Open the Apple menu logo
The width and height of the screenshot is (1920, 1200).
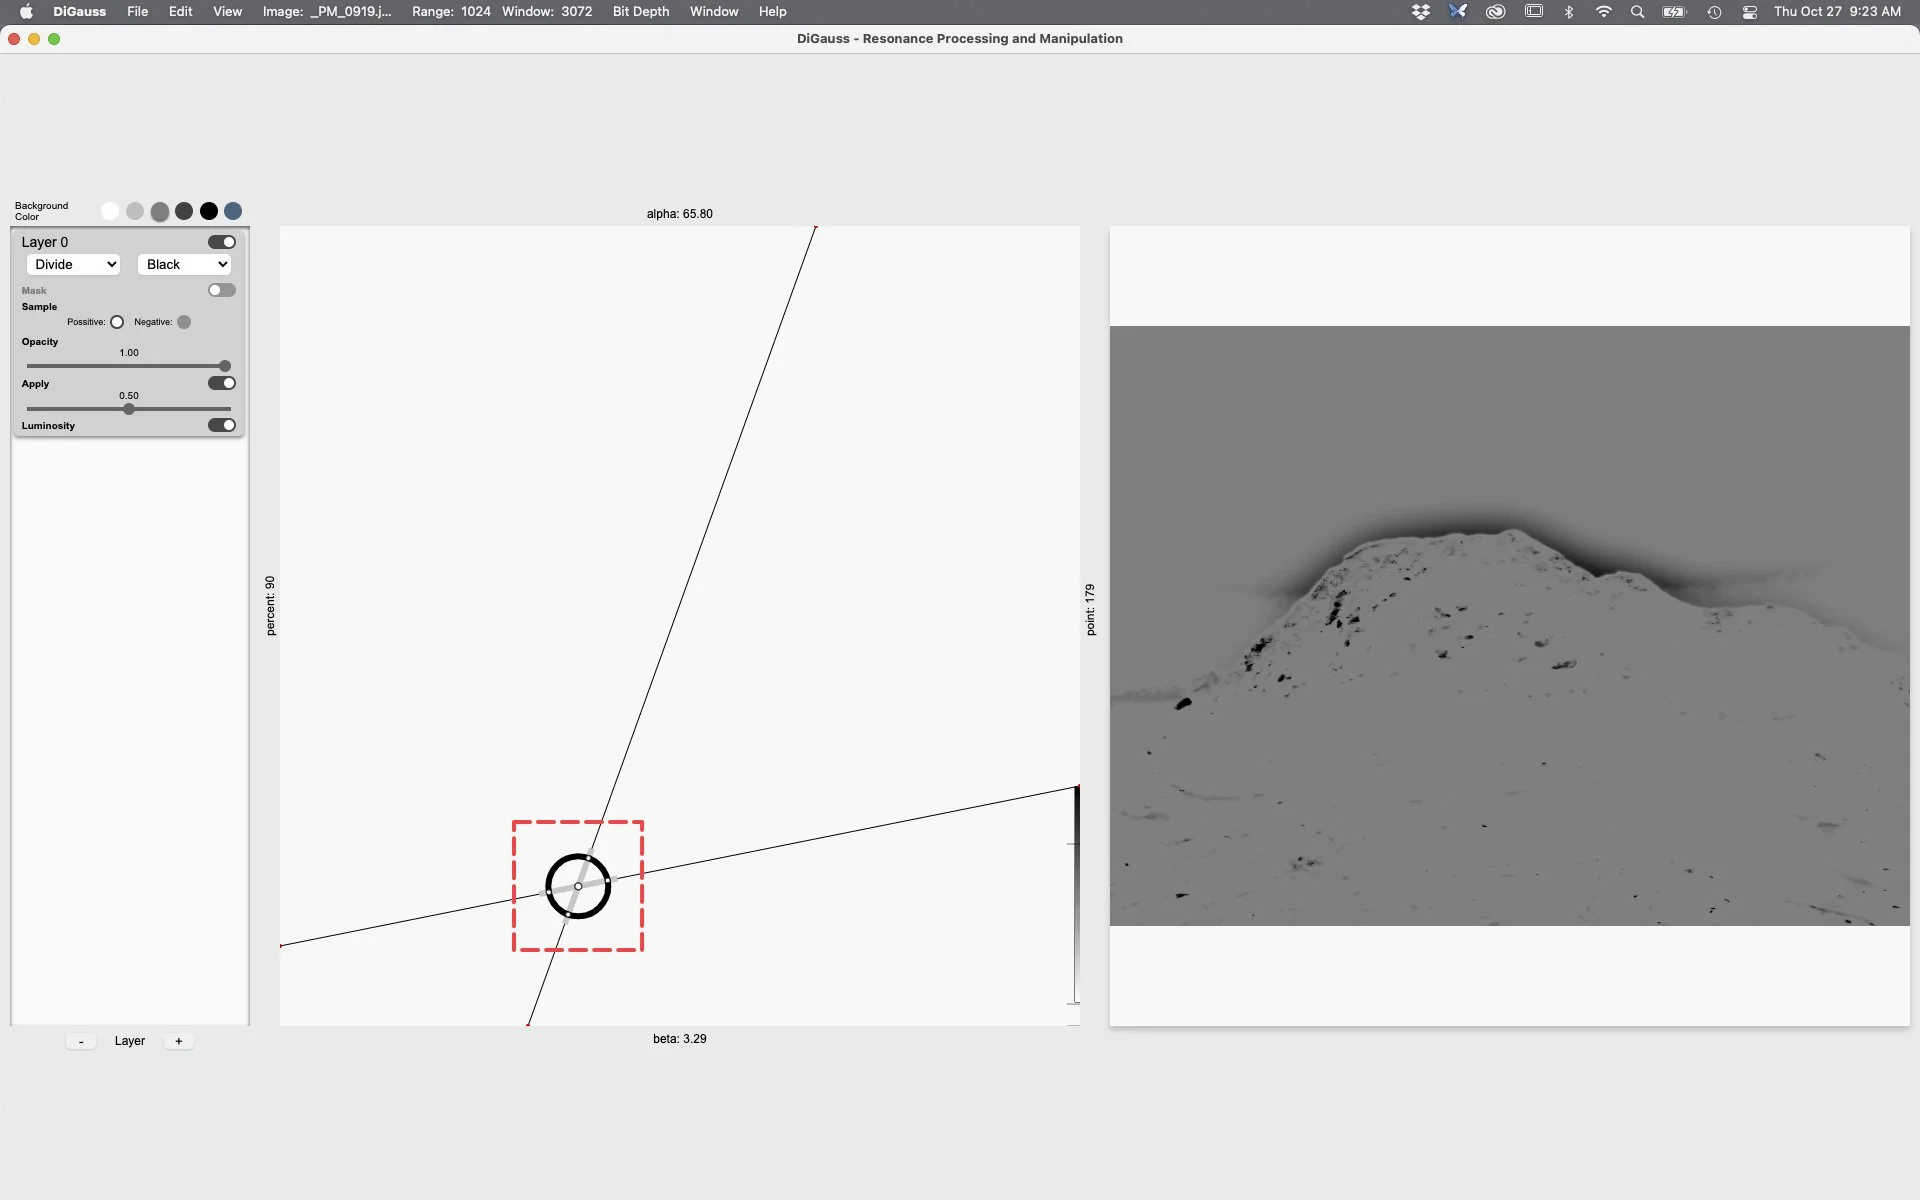point(26,12)
